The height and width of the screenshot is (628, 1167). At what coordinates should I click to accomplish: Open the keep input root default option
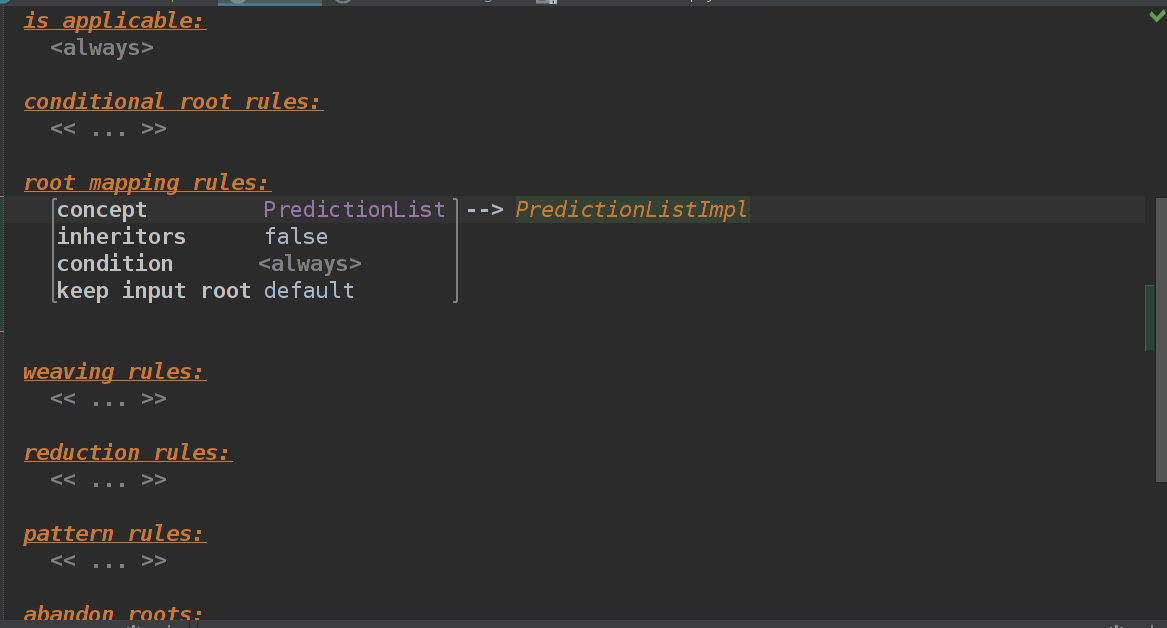tap(309, 291)
